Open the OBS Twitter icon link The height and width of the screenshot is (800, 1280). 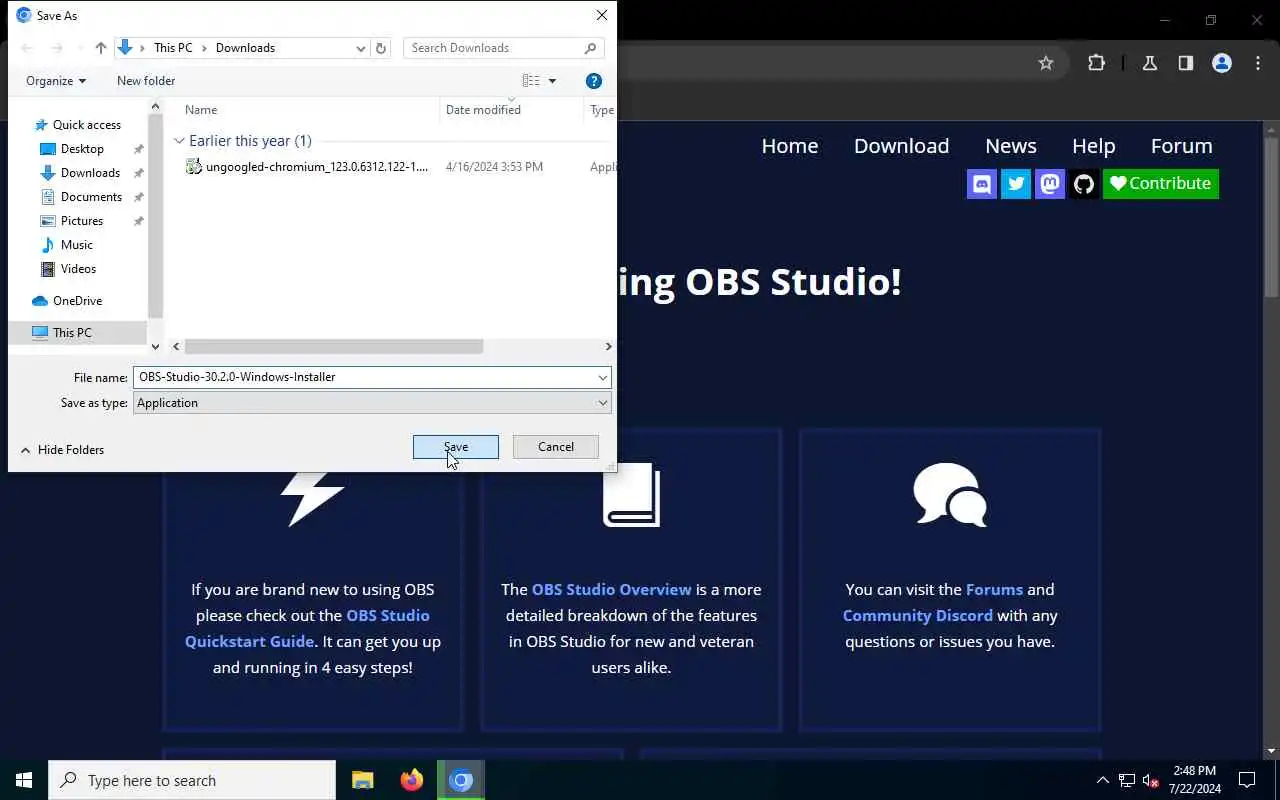1016,184
